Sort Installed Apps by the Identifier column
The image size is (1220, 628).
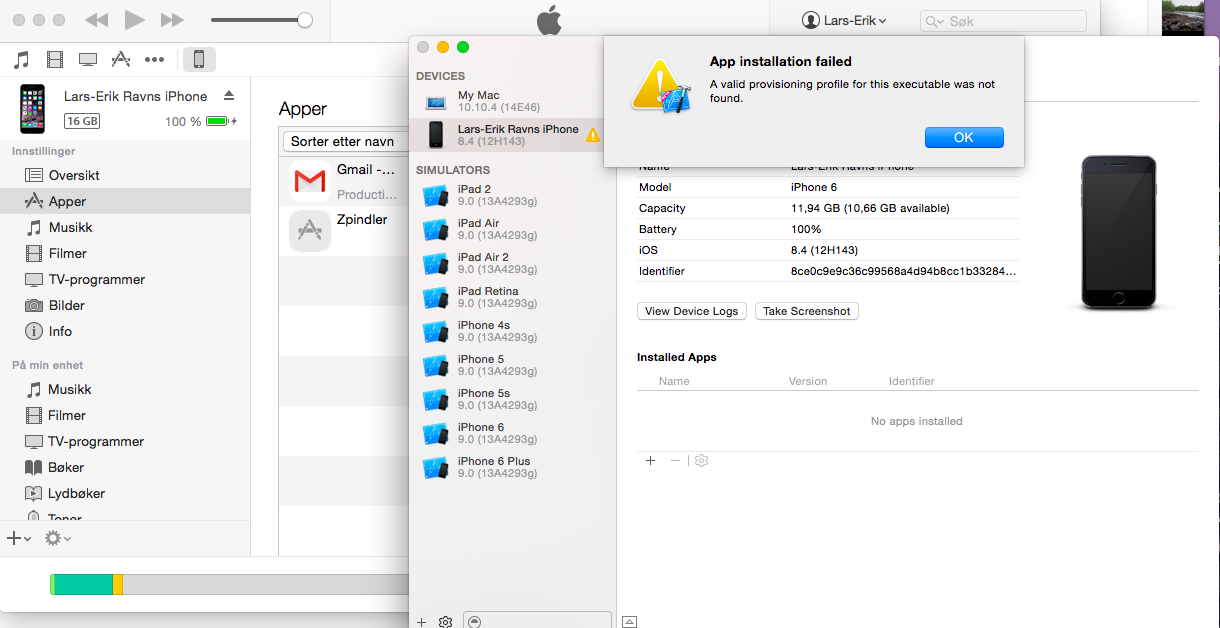click(x=912, y=381)
